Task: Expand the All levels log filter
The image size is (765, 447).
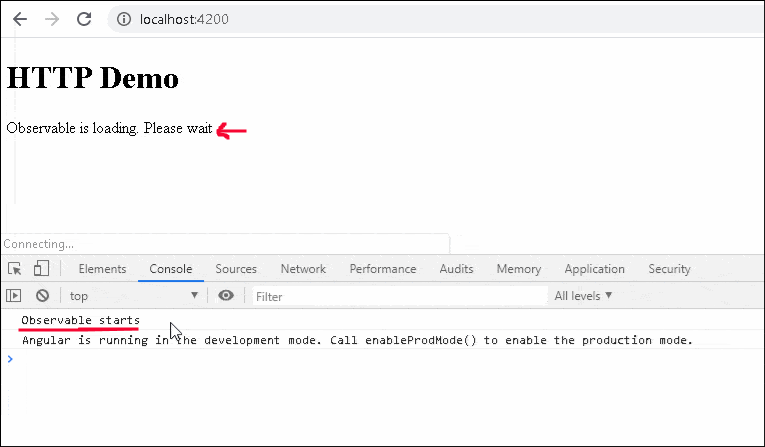Action: click(x=583, y=296)
